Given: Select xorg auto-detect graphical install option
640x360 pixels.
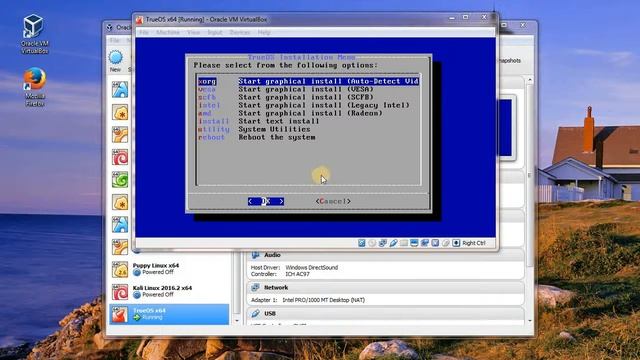Looking at the screenshot, I should pos(309,81).
